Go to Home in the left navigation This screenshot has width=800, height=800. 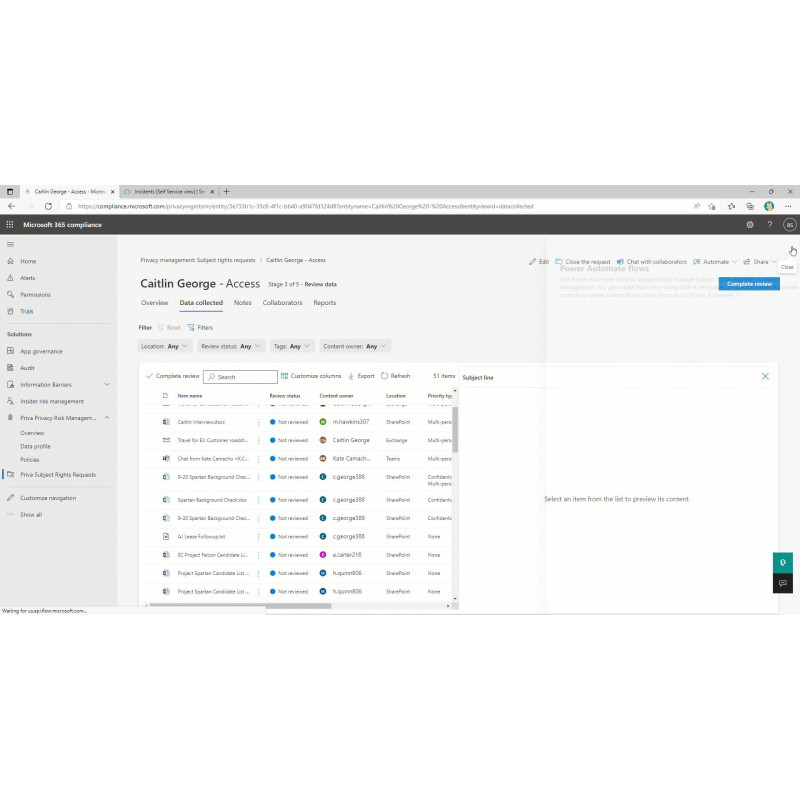point(28,261)
